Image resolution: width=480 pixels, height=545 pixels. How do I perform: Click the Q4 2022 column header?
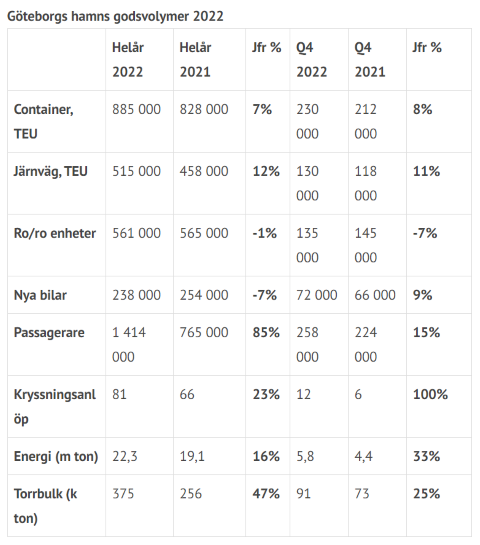click(x=312, y=60)
